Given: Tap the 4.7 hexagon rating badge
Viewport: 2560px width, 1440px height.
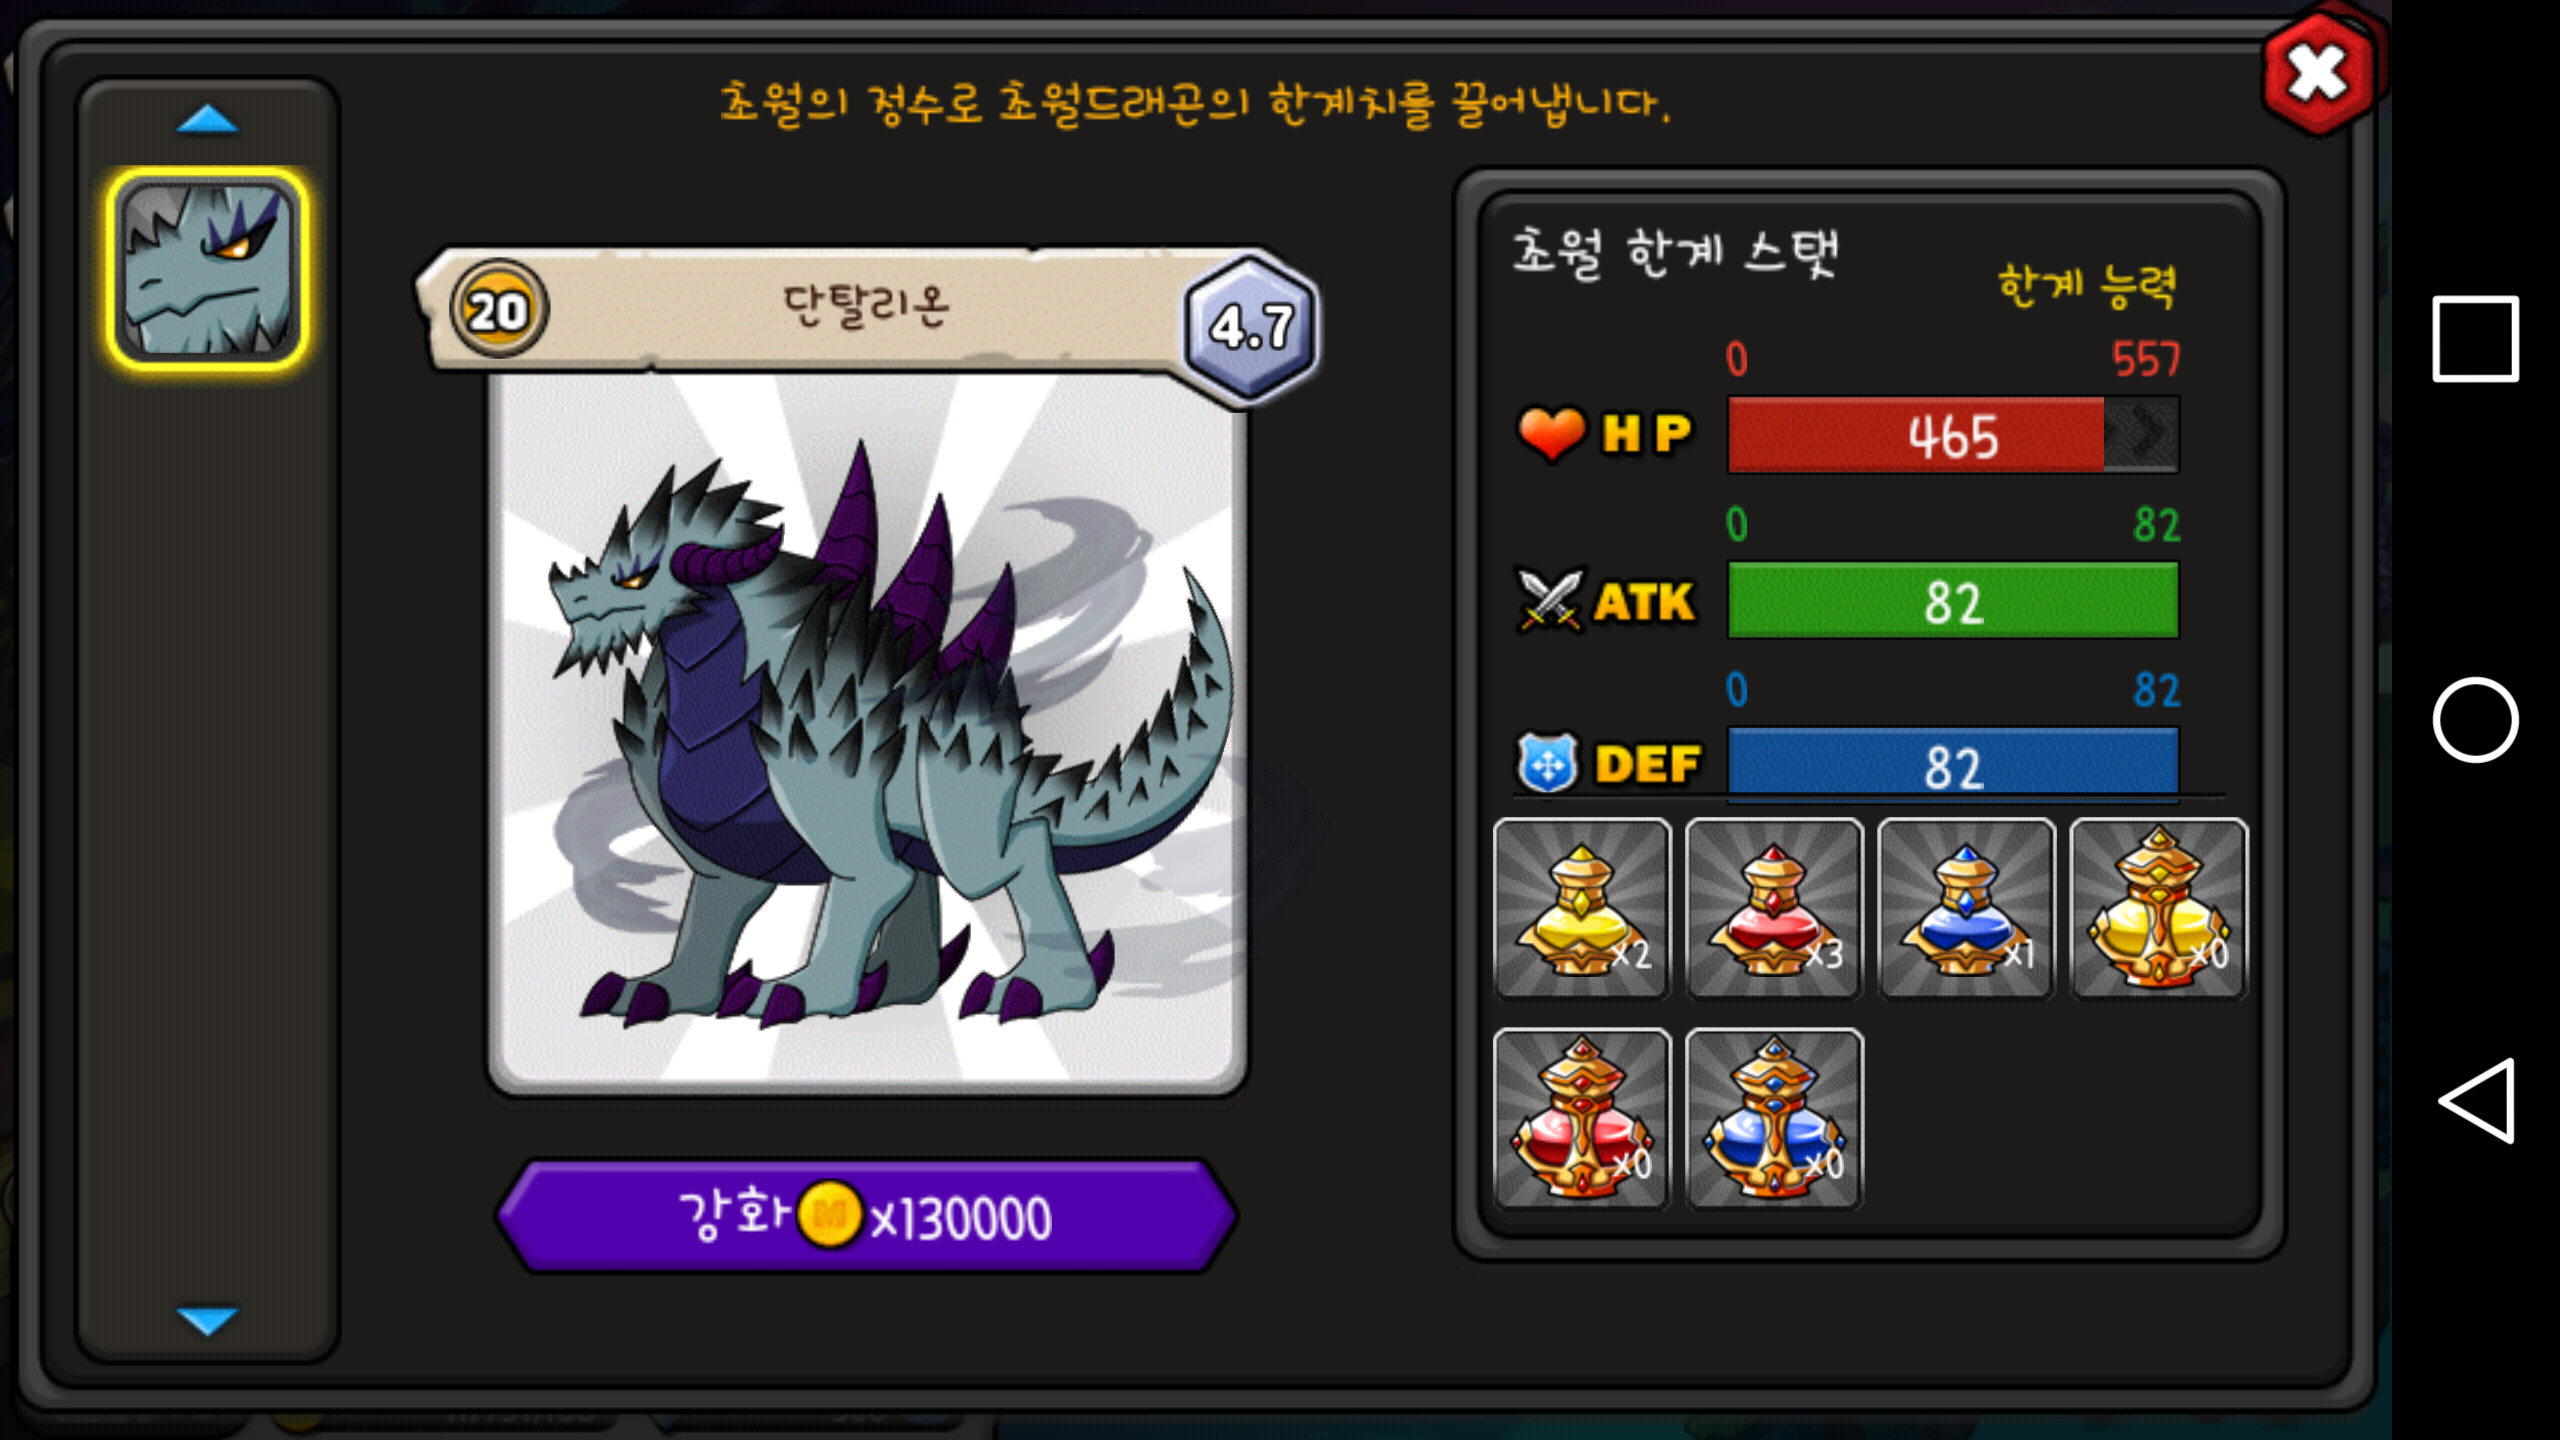Looking at the screenshot, I should click(1251, 328).
